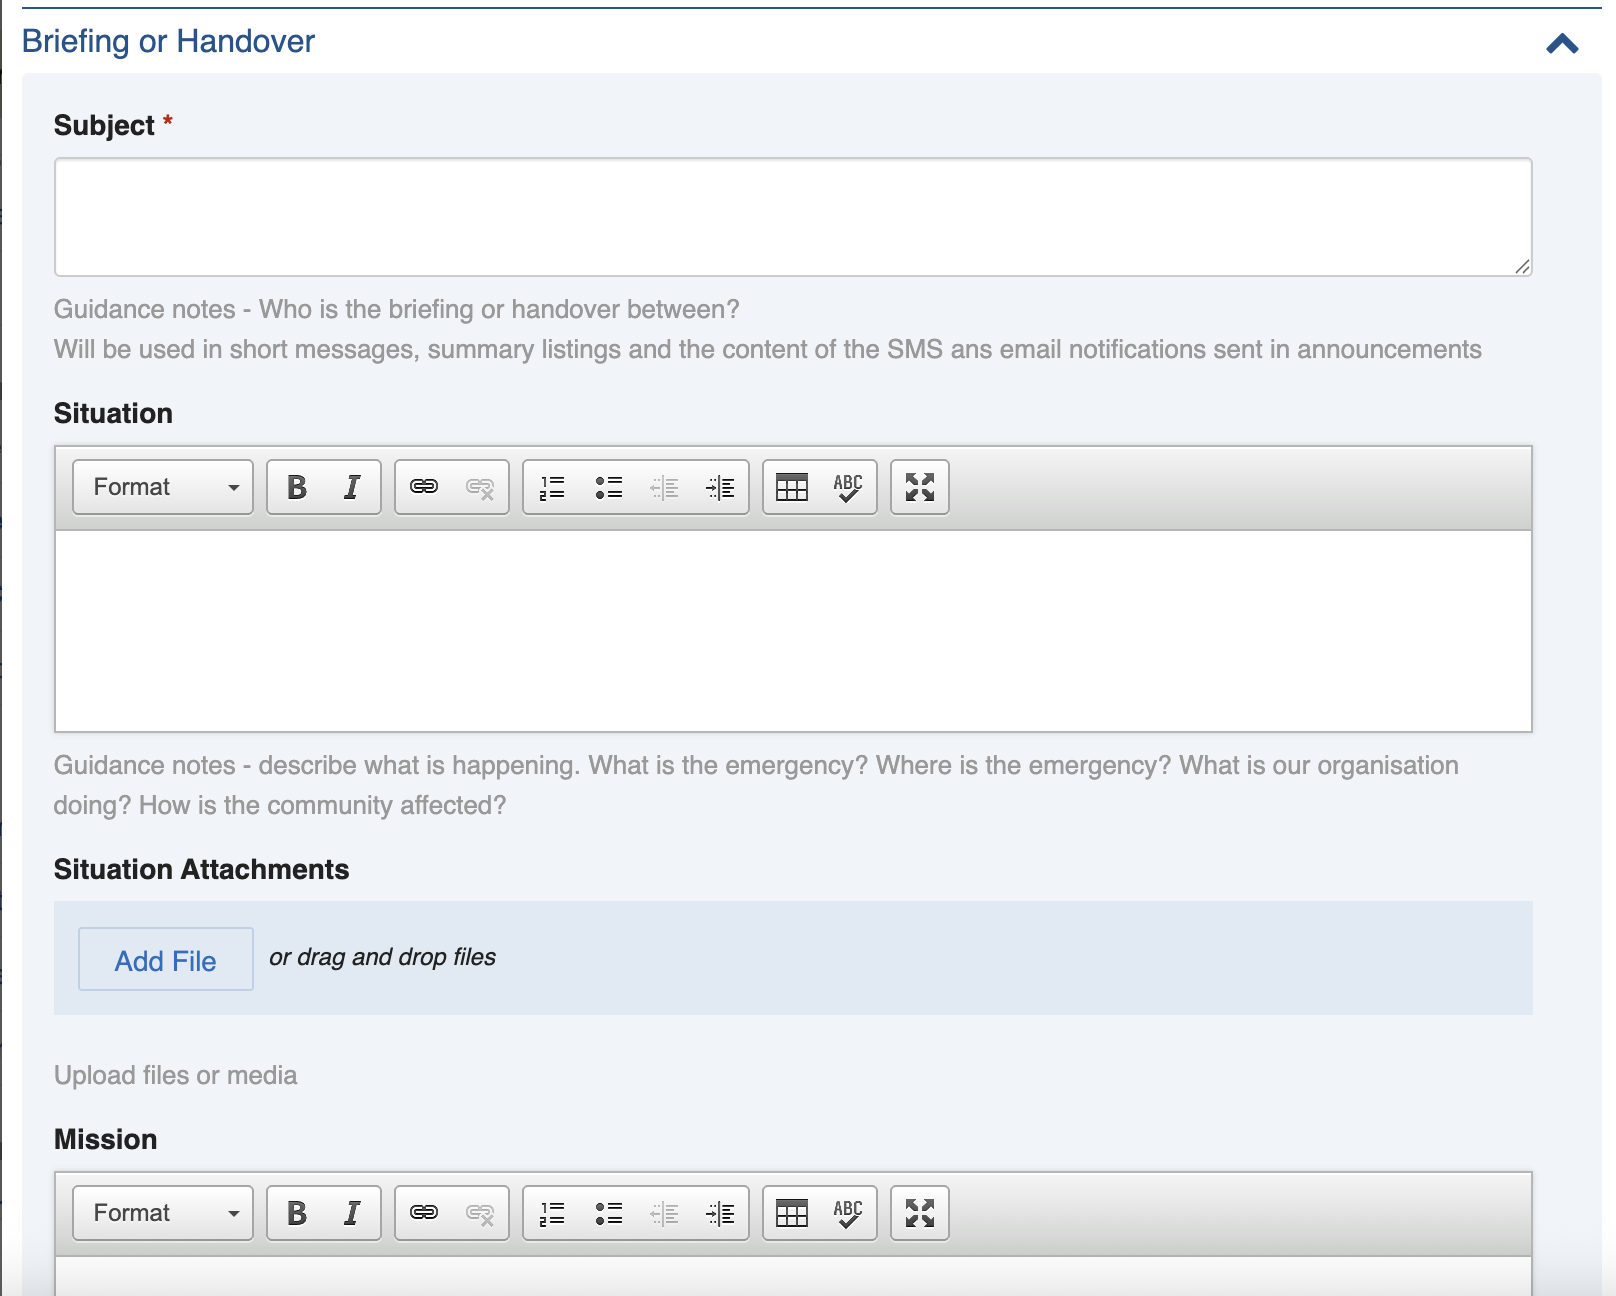Image resolution: width=1616 pixels, height=1296 pixels.
Task: Maximize the Situation editor
Action: point(920,487)
